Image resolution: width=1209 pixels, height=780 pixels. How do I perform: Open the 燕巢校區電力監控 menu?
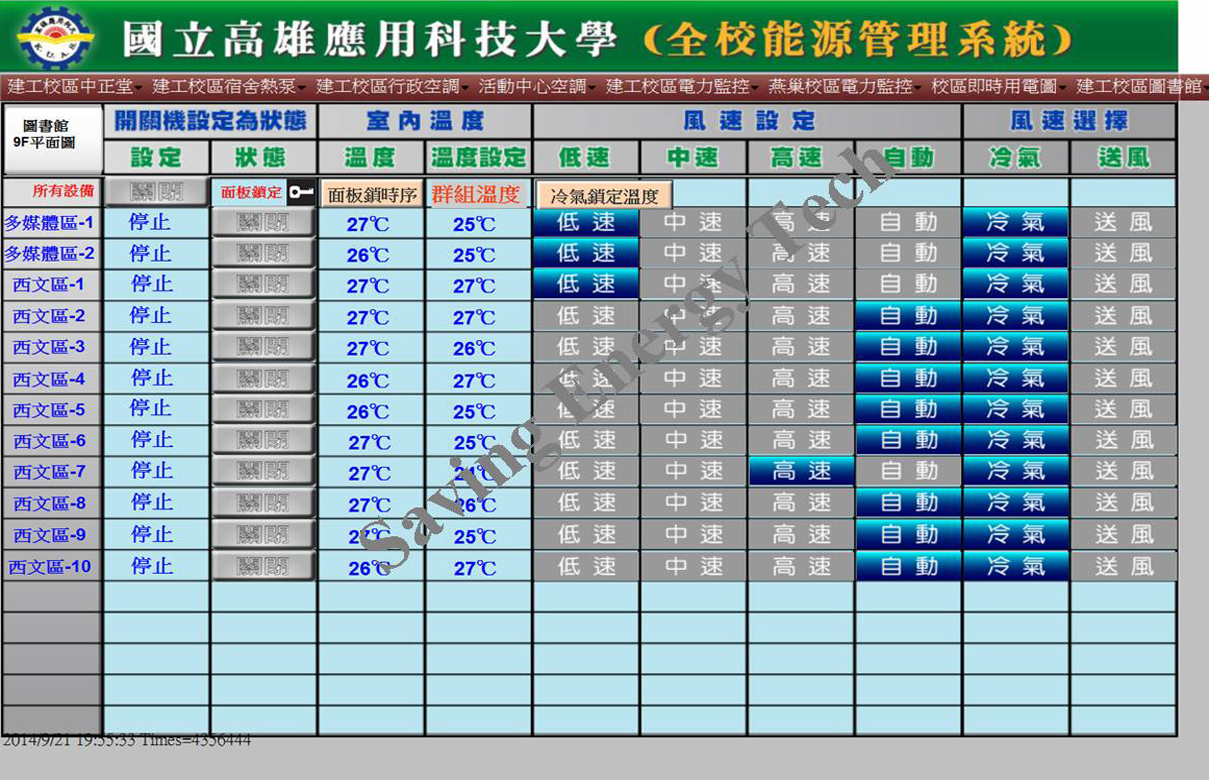click(845, 87)
